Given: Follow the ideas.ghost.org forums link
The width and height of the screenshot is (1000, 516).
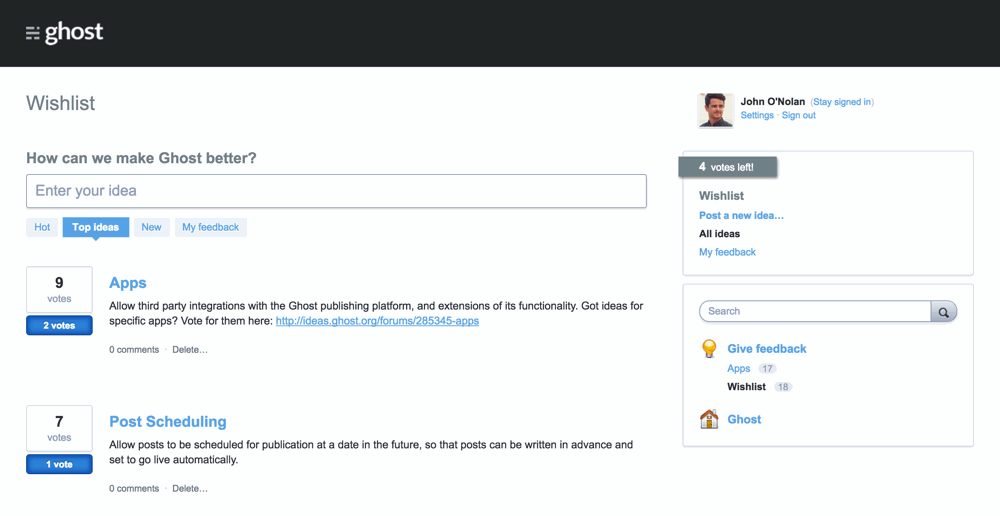Looking at the screenshot, I should 377,321.
